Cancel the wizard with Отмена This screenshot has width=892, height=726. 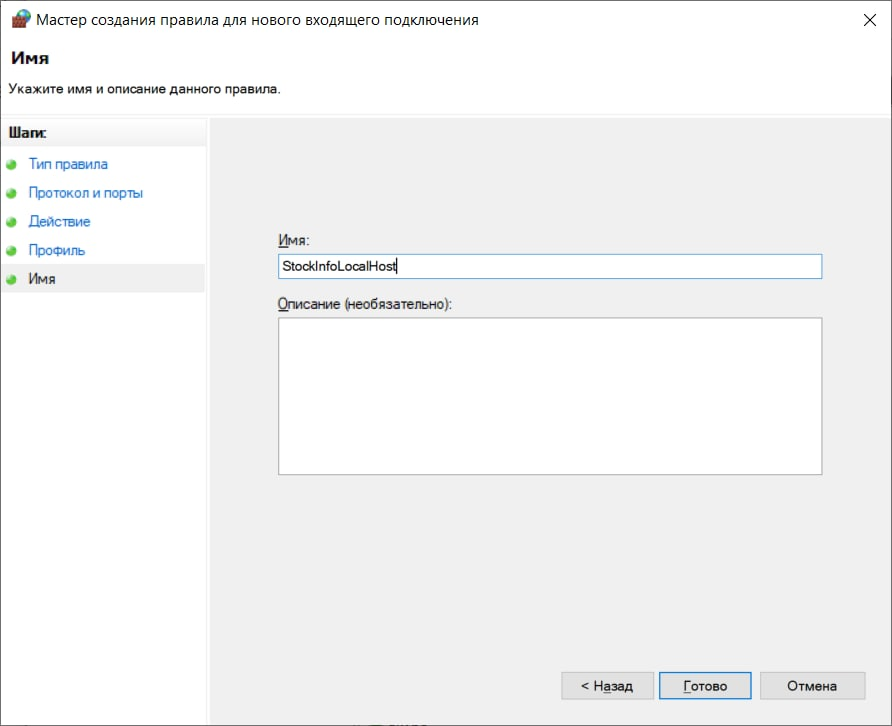[811, 686]
